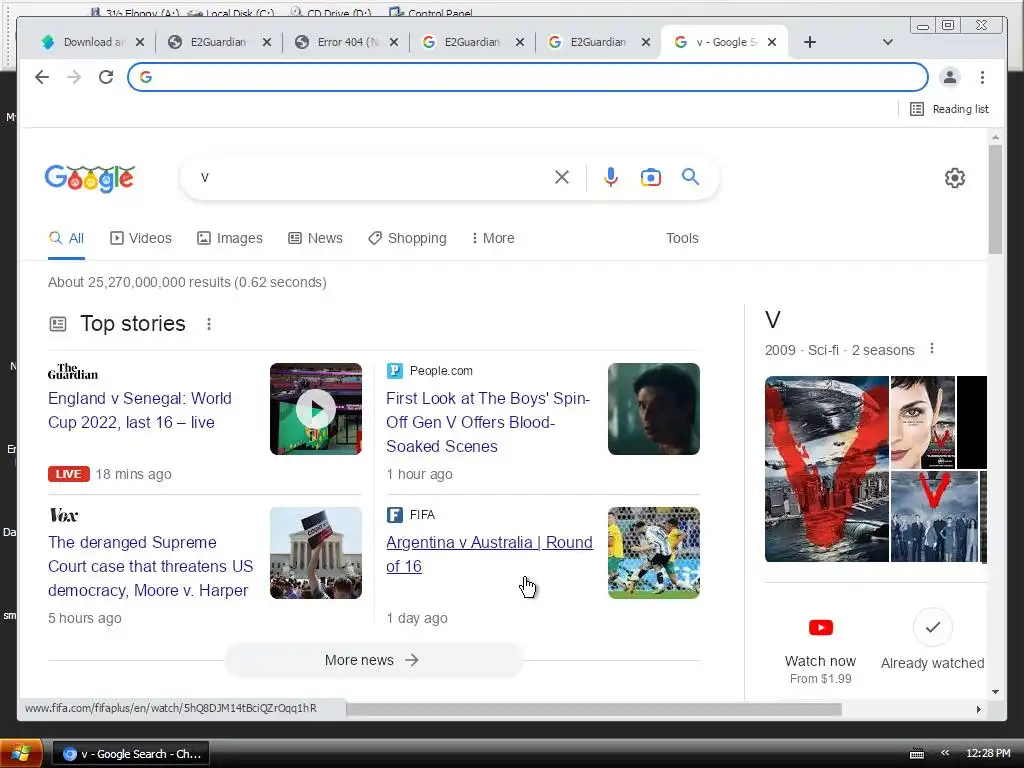Click the magnifier search button

tap(690, 176)
